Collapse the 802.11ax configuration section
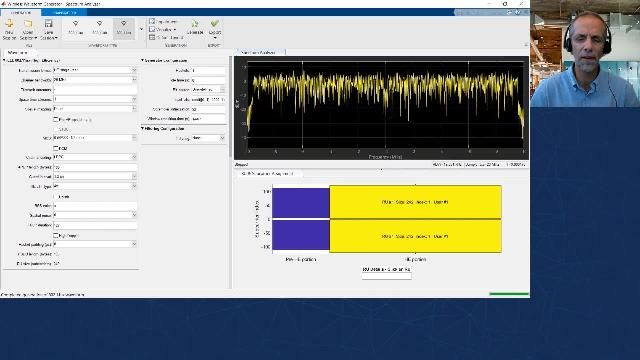The width and height of the screenshot is (640, 360). (x=4, y=60)
